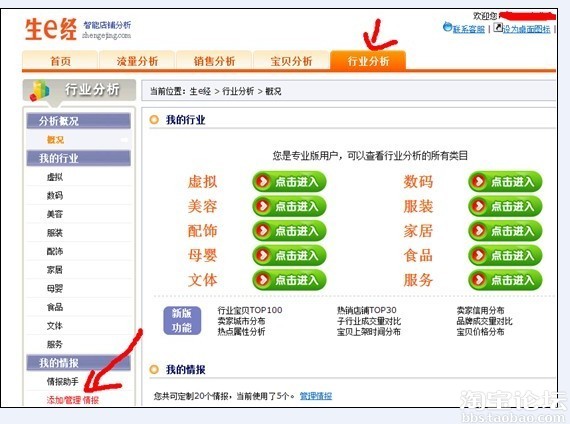The image size is (570, 424).
Task: Click the 行业分析 bar chart icon
Action: pos(39,90)
